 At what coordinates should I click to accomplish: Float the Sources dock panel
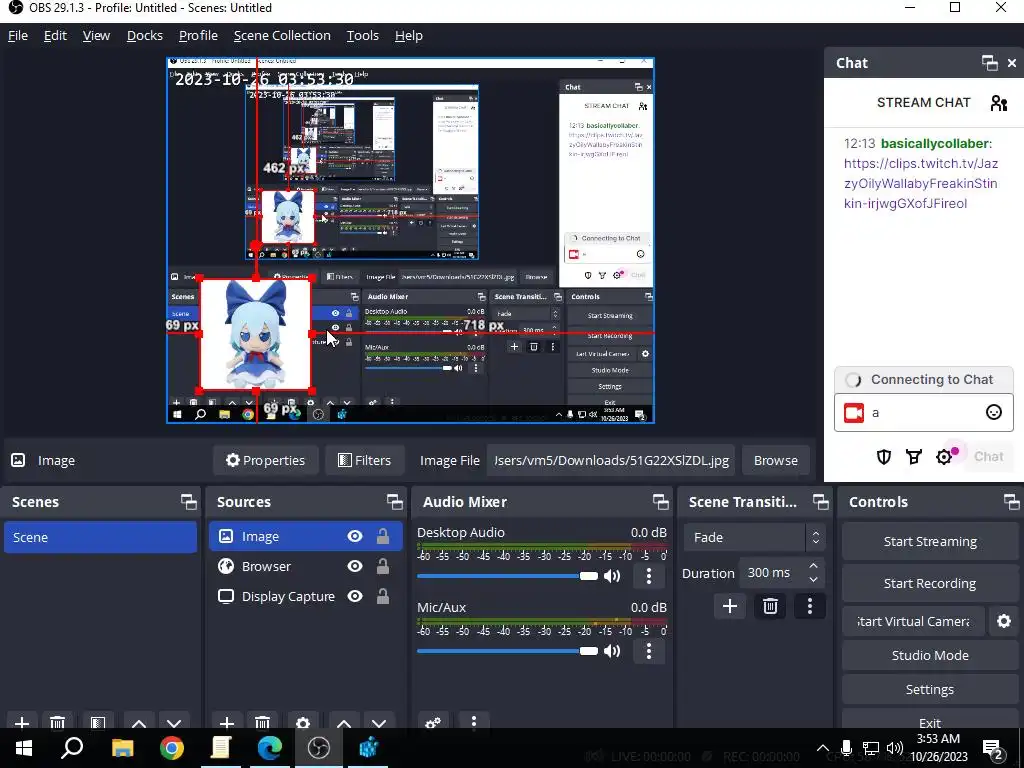pos(394,502)
